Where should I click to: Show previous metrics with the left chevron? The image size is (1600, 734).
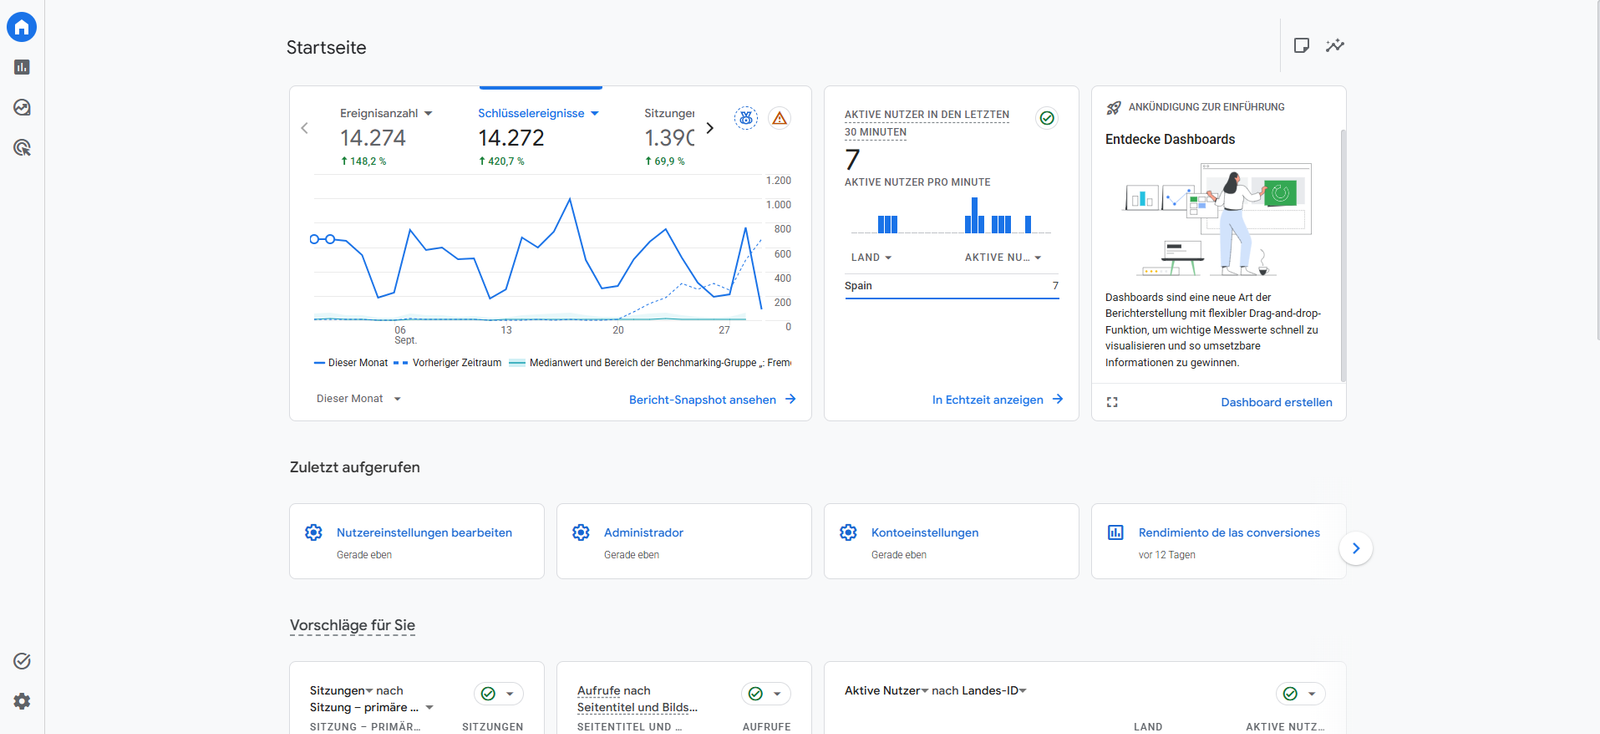click(x=305, y=128)
